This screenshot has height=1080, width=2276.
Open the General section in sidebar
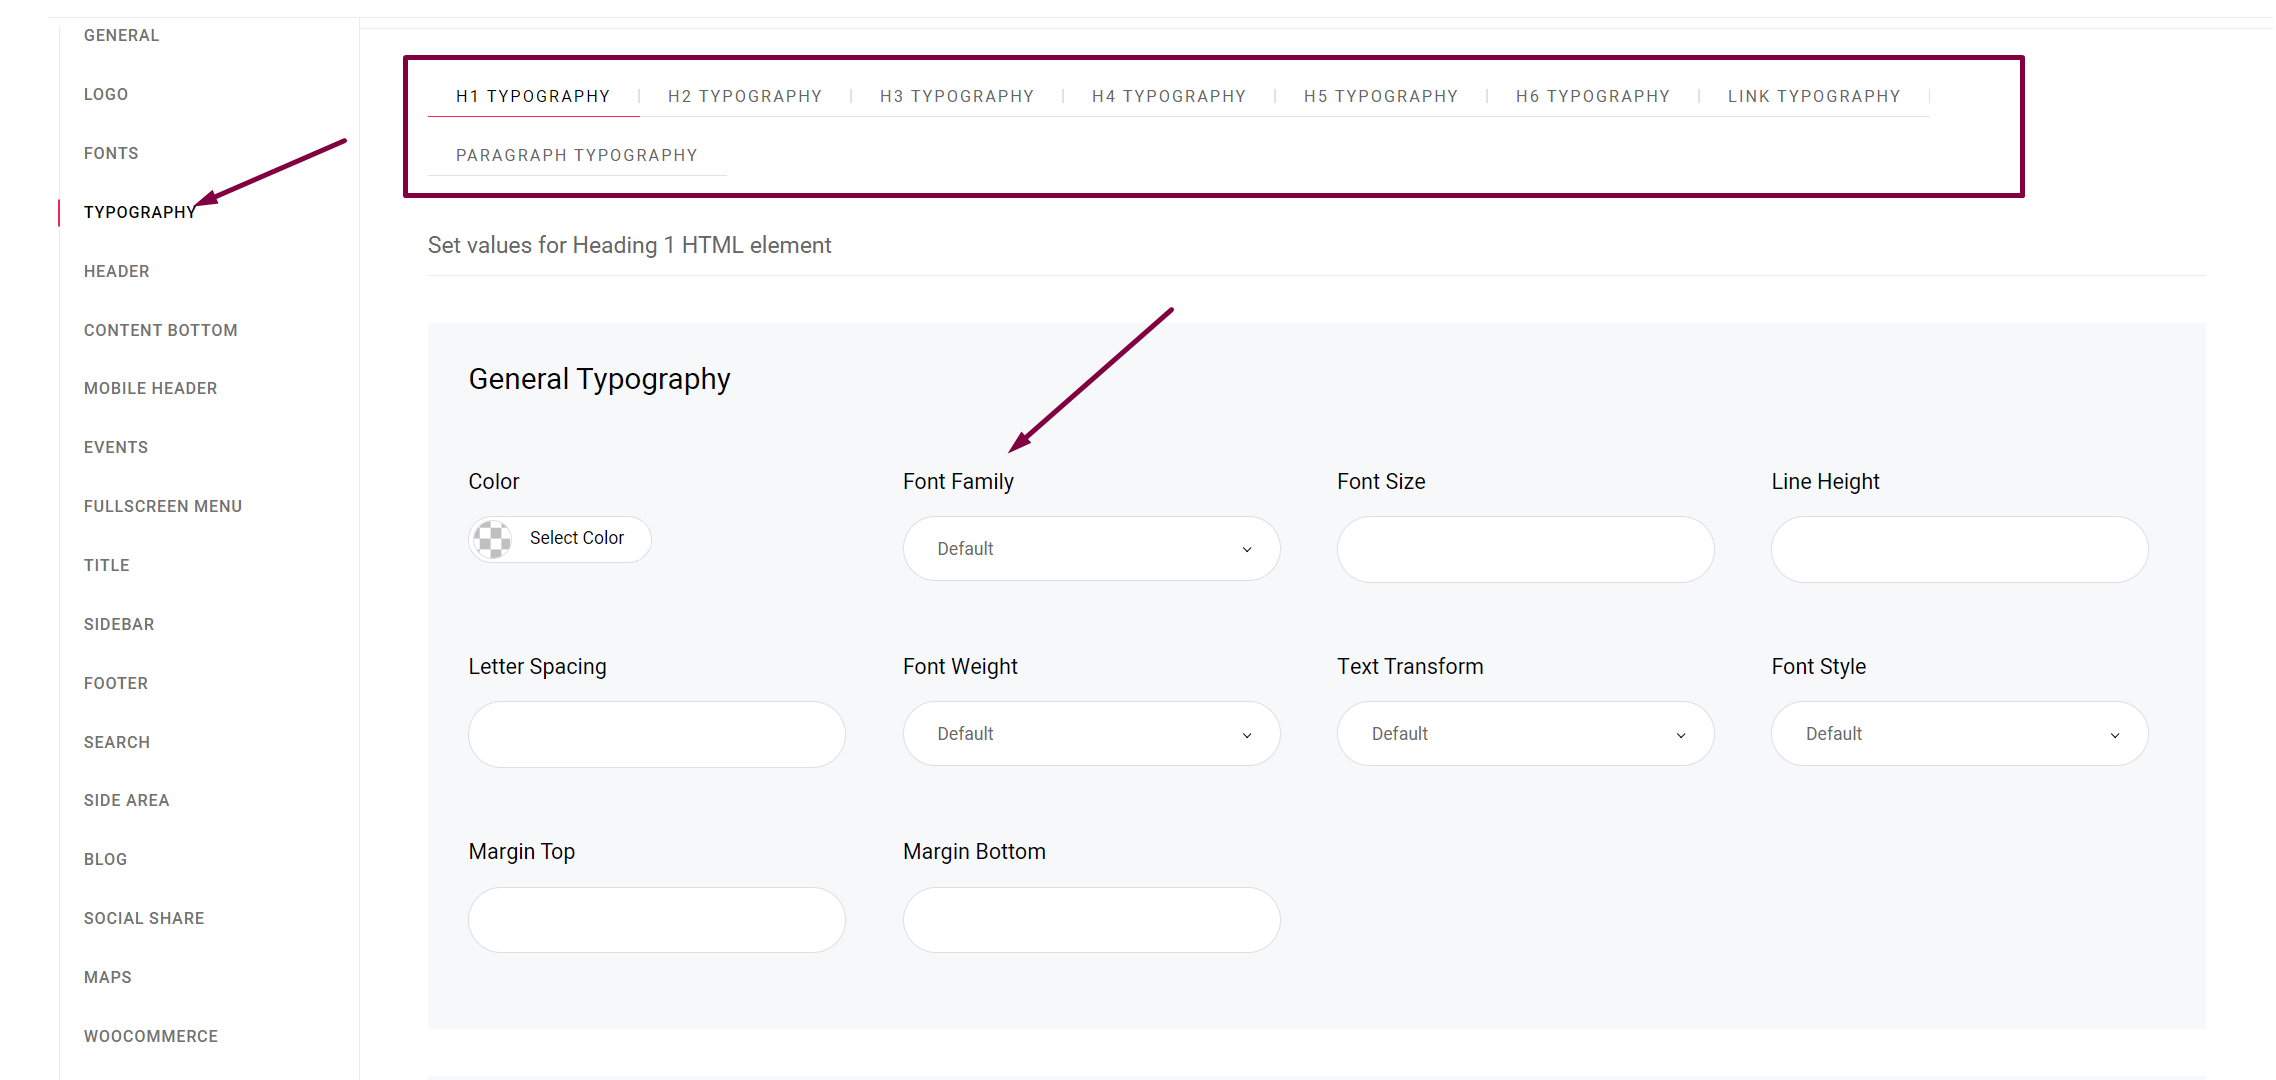pos(122,35)
